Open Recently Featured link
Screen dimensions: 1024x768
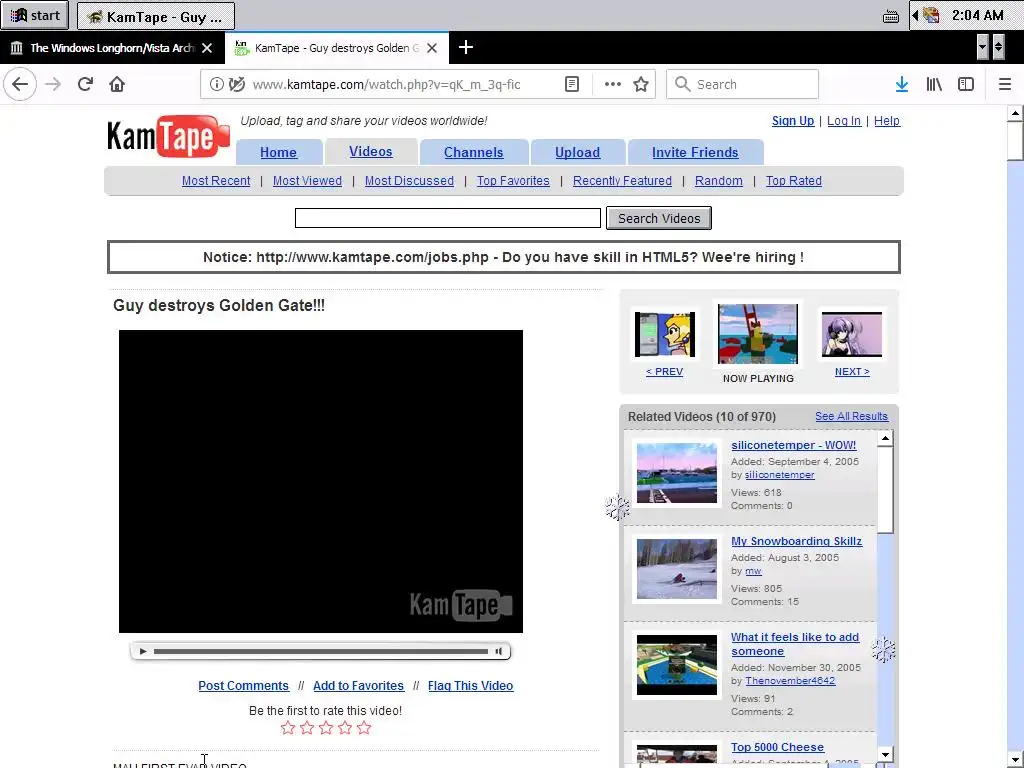(x=622, y=181)
